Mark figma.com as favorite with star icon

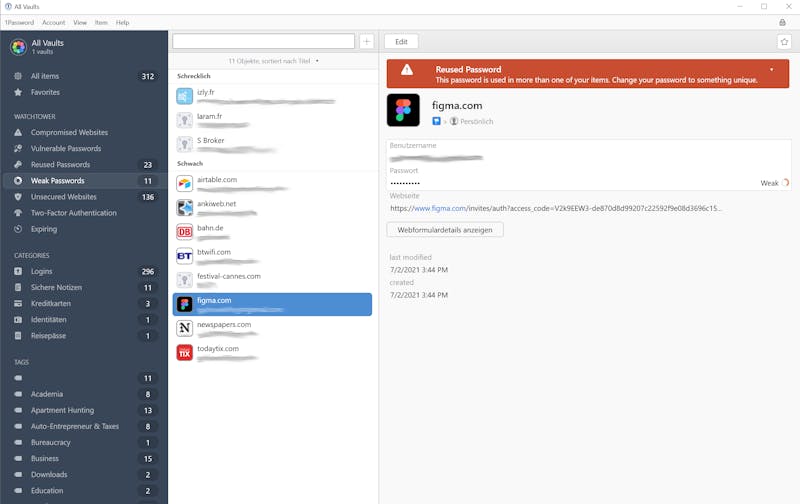(784, 42)
